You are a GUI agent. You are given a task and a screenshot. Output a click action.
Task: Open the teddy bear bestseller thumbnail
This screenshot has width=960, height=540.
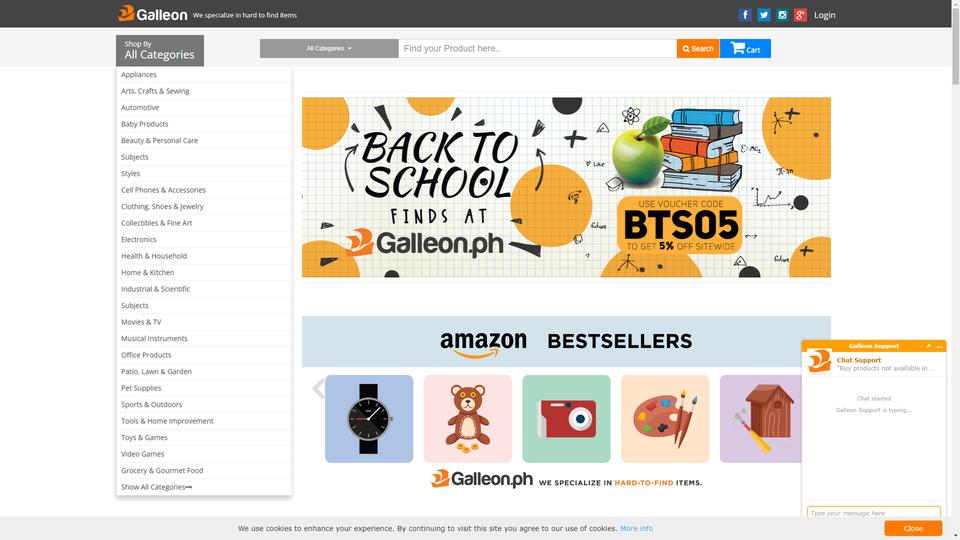tap(468, 419)
